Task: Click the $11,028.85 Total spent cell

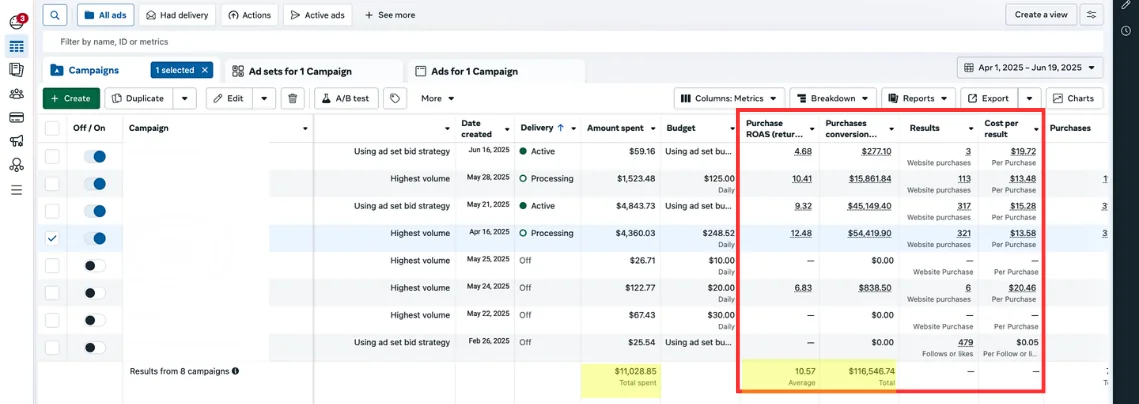Action: [x=620, y=375]
